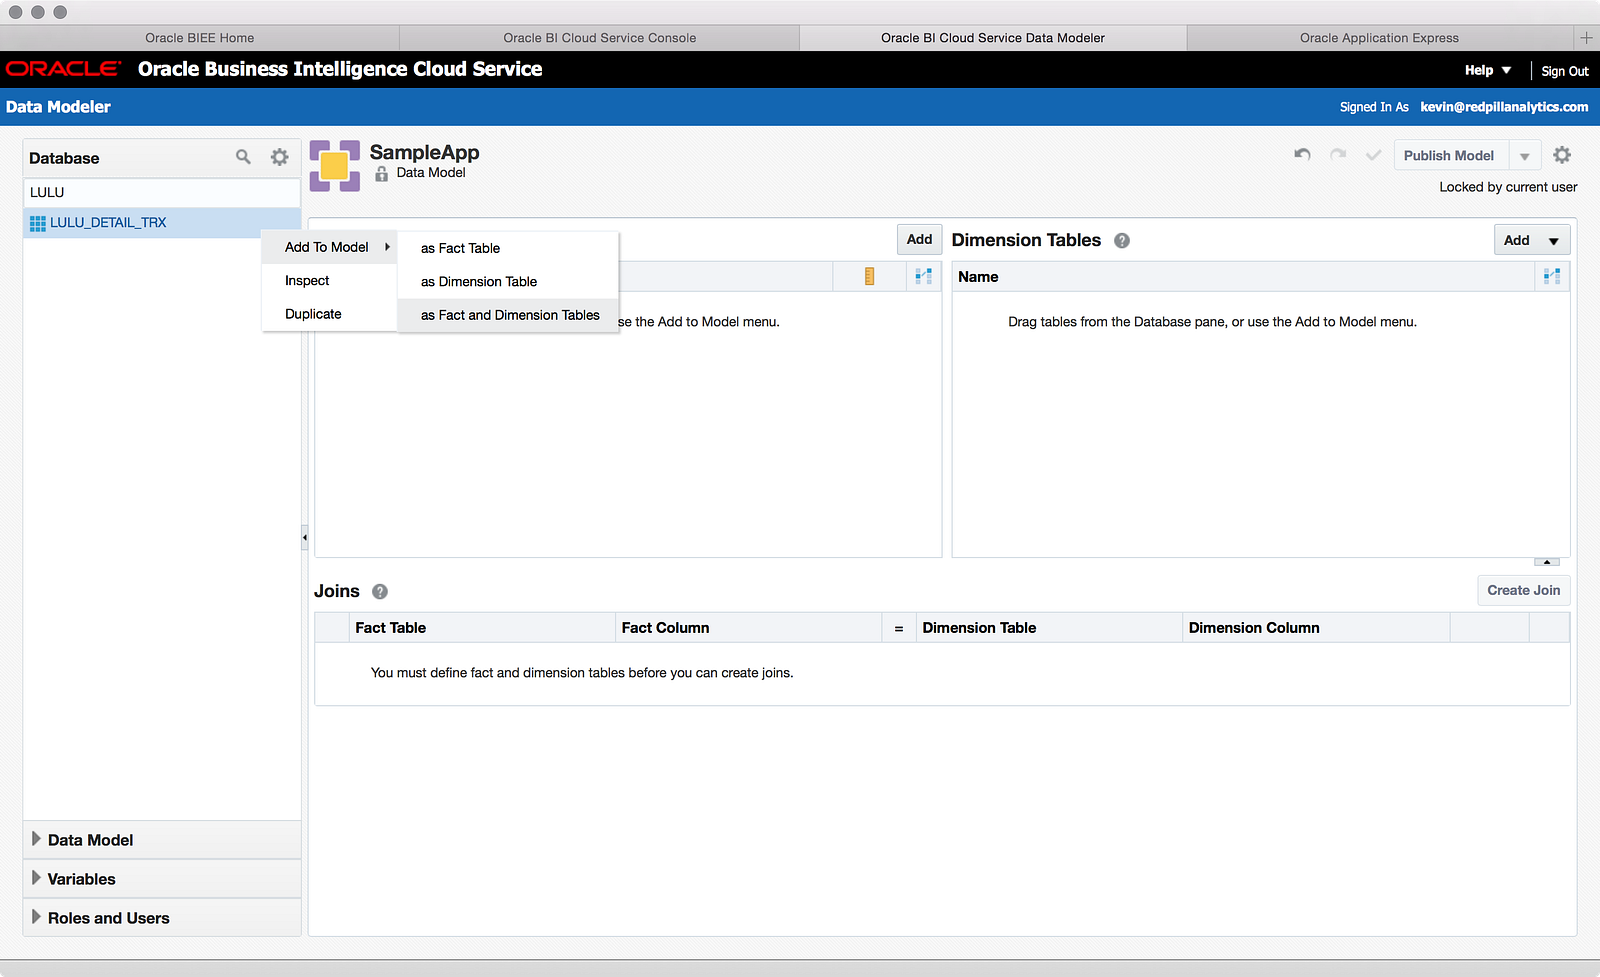The image size is (1600, 977).
Task: Click the Dimension Tables heading
Action: [x=1026, y=240]
